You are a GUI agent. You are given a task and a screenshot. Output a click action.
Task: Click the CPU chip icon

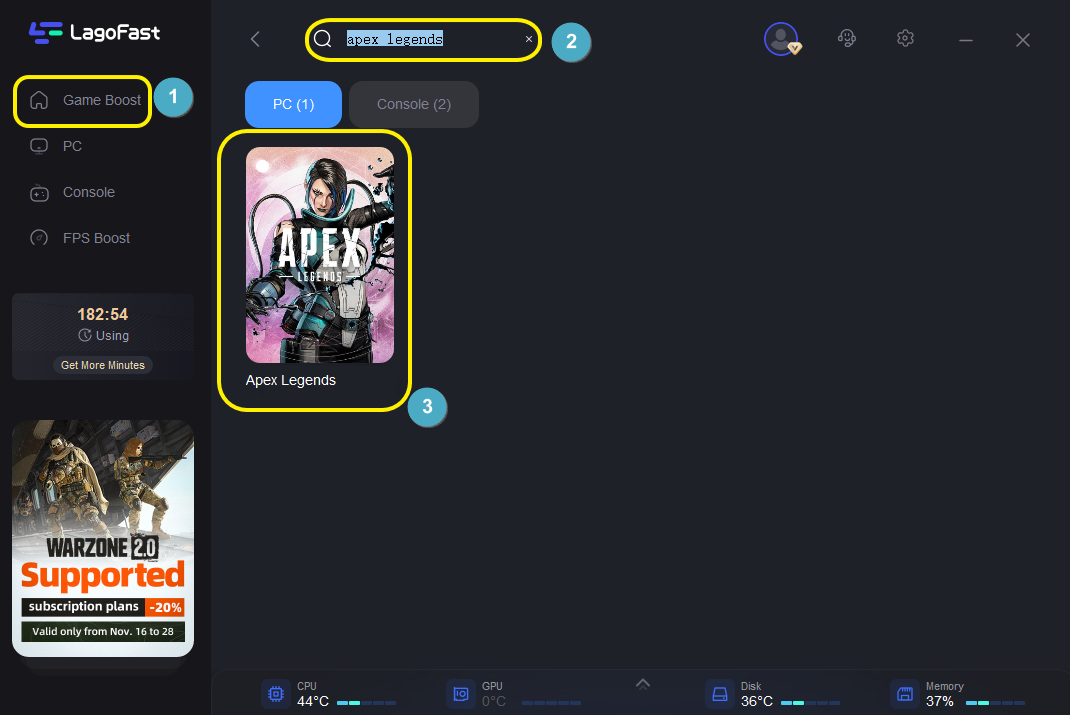pyautogui.click(x=276, y=694)
